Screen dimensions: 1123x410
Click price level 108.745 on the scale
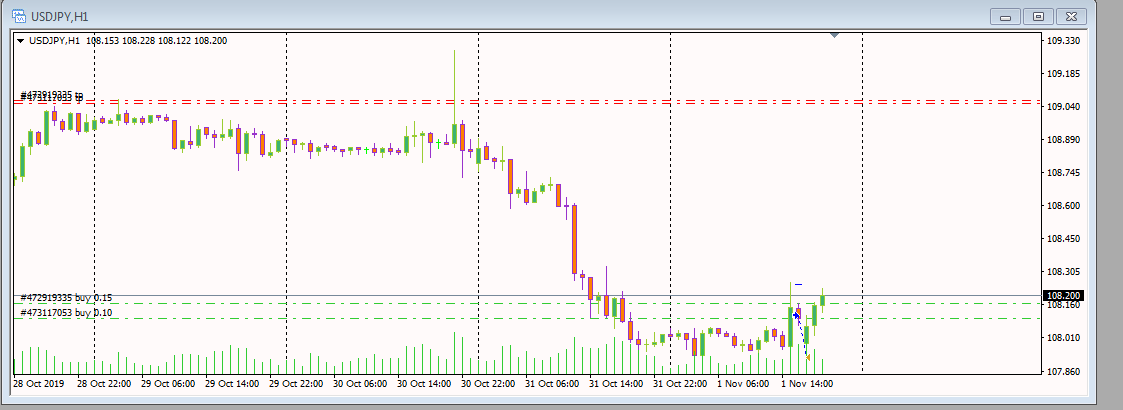pos(1062,173)
